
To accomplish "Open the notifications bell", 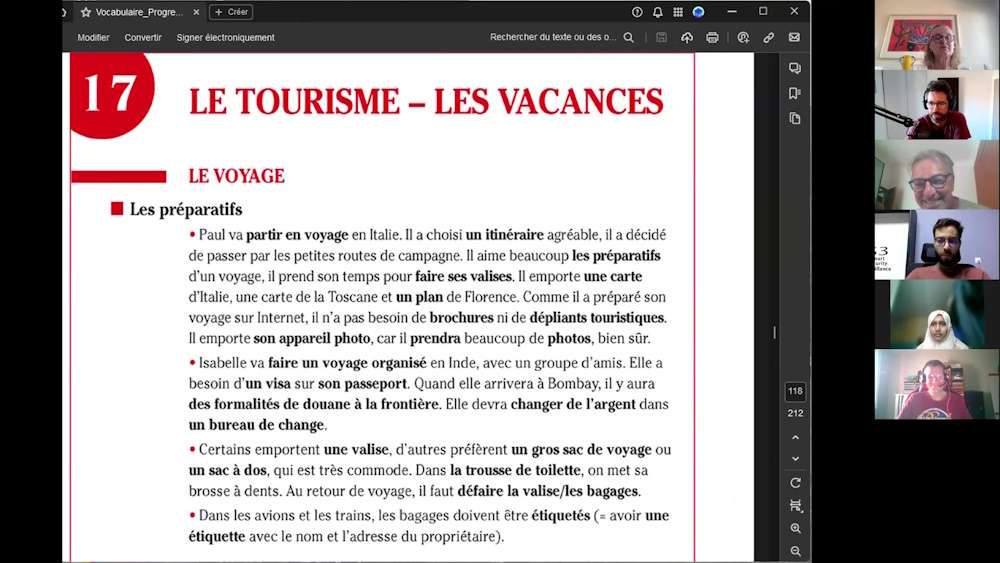I will pos(658,11).
